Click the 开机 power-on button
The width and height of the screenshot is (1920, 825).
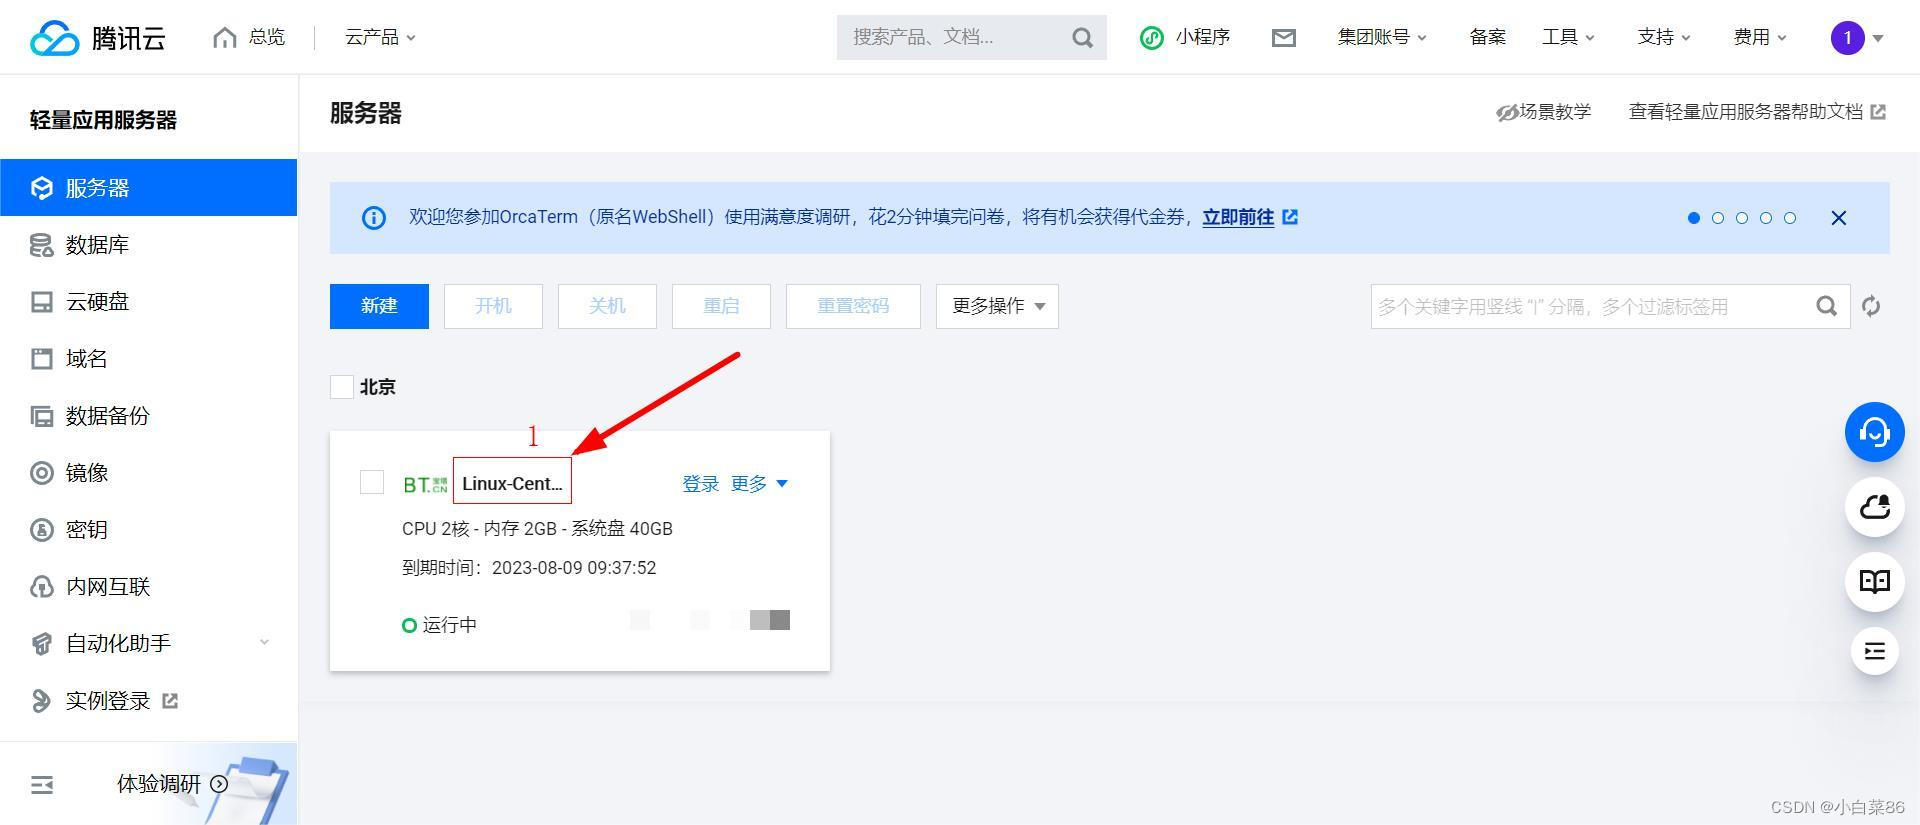point(493,306)
